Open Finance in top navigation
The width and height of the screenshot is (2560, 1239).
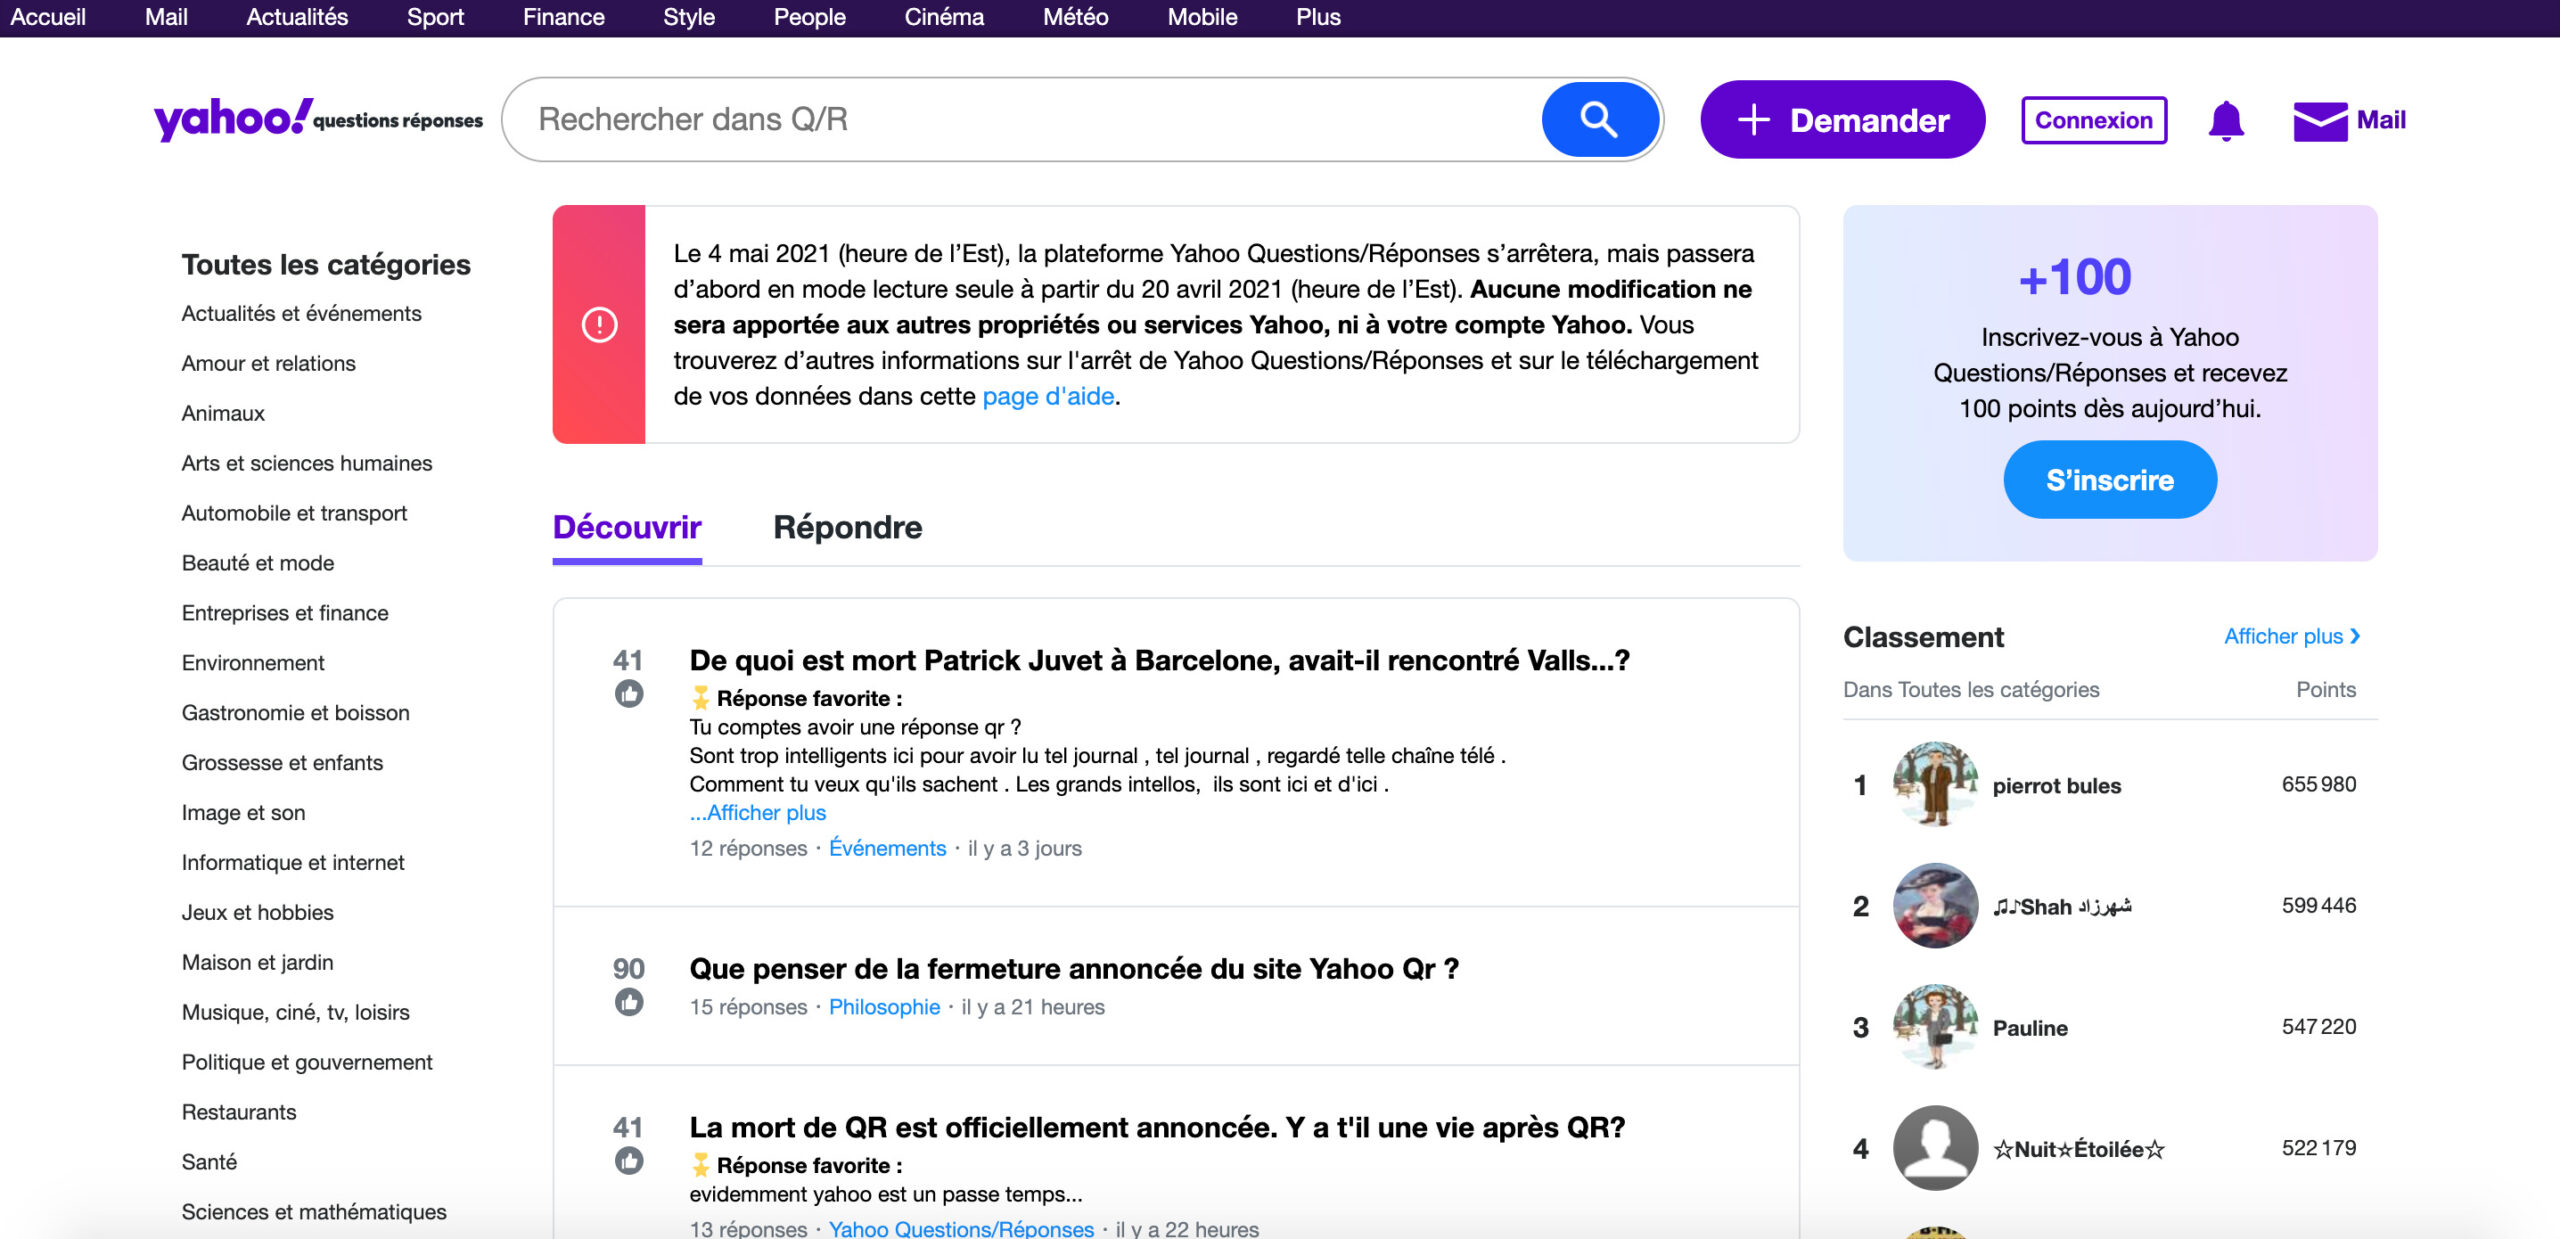pyautogui.click(x=563, y=17)
